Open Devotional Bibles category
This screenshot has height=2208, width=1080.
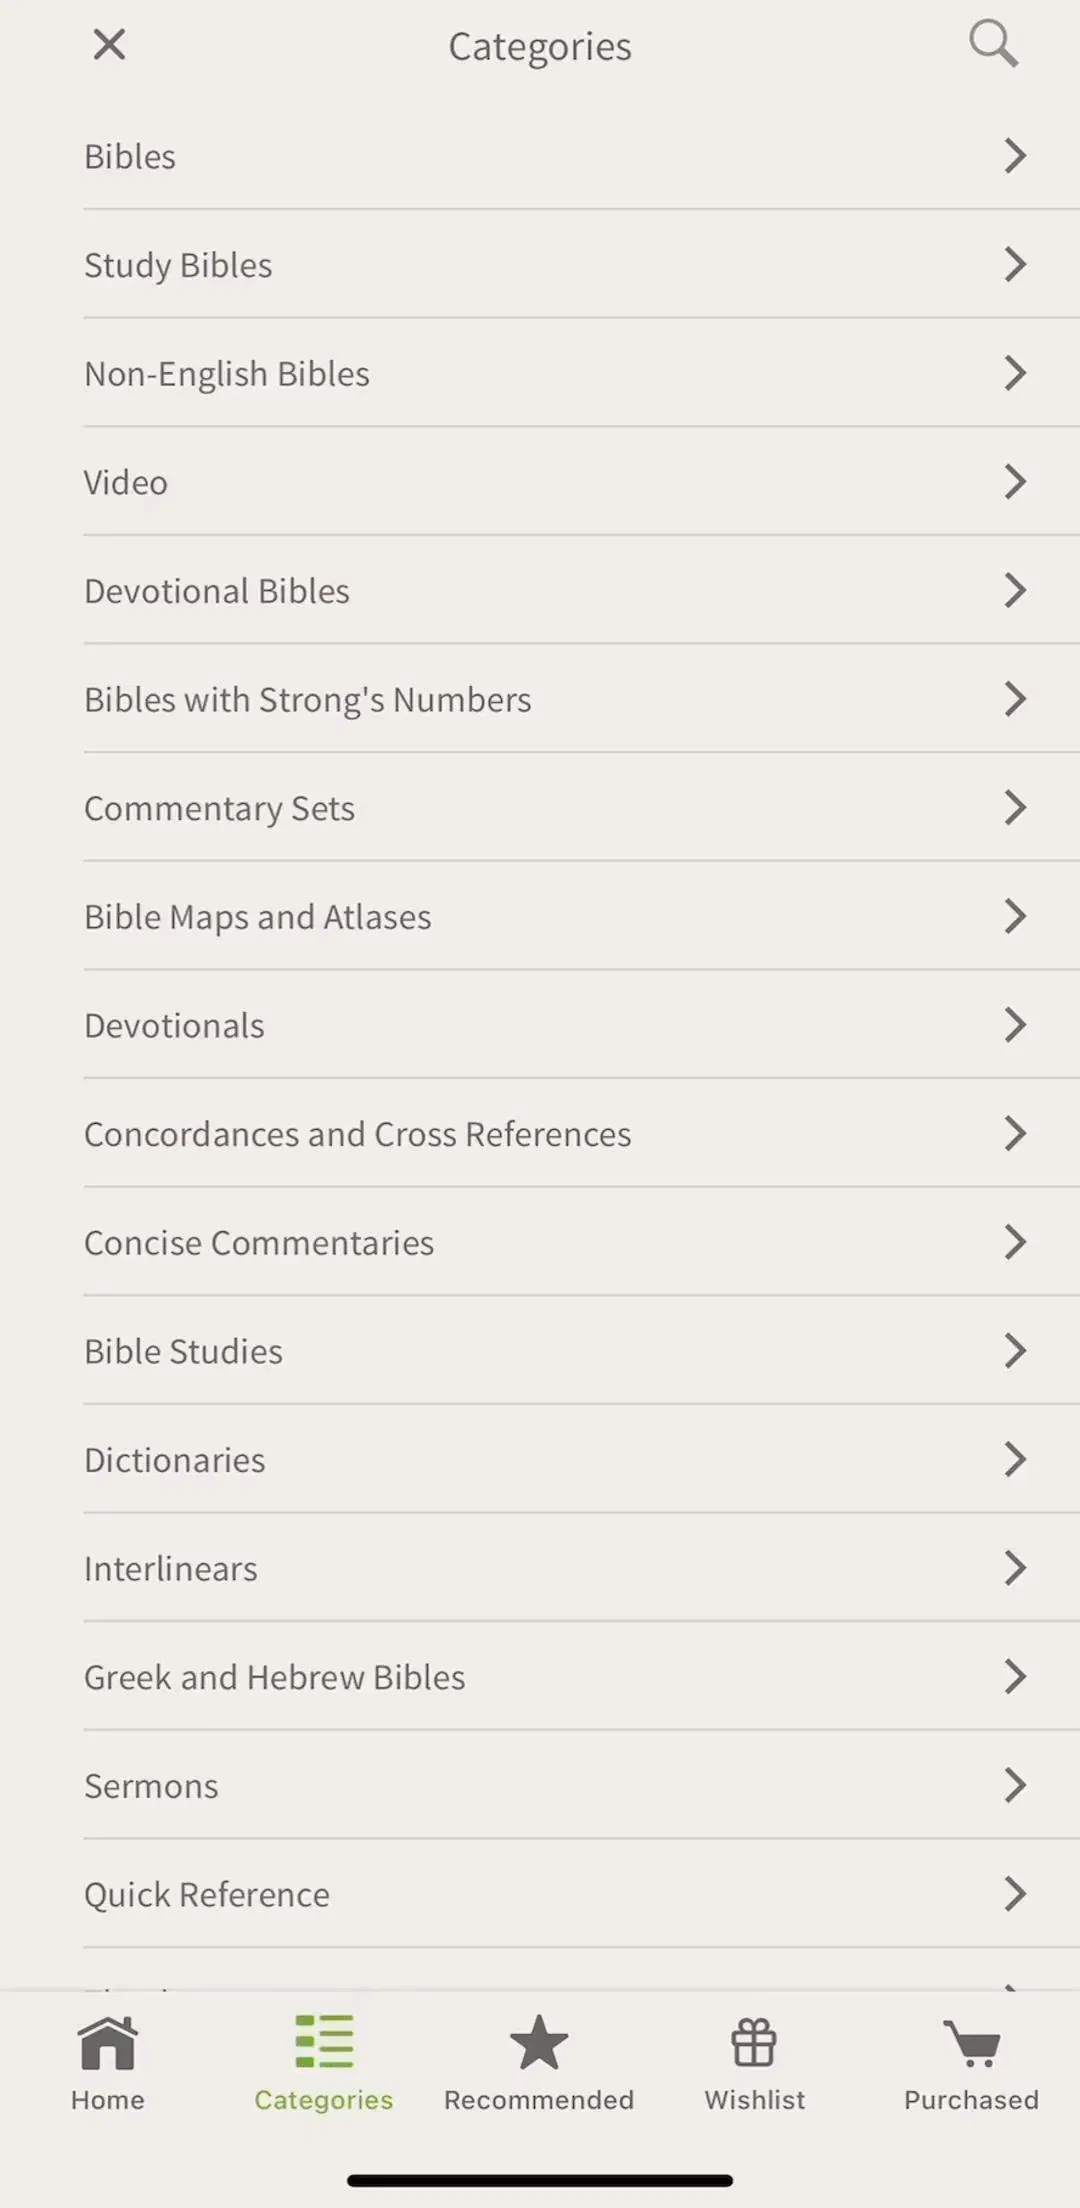pyautogui.click(x=581, y=590)
